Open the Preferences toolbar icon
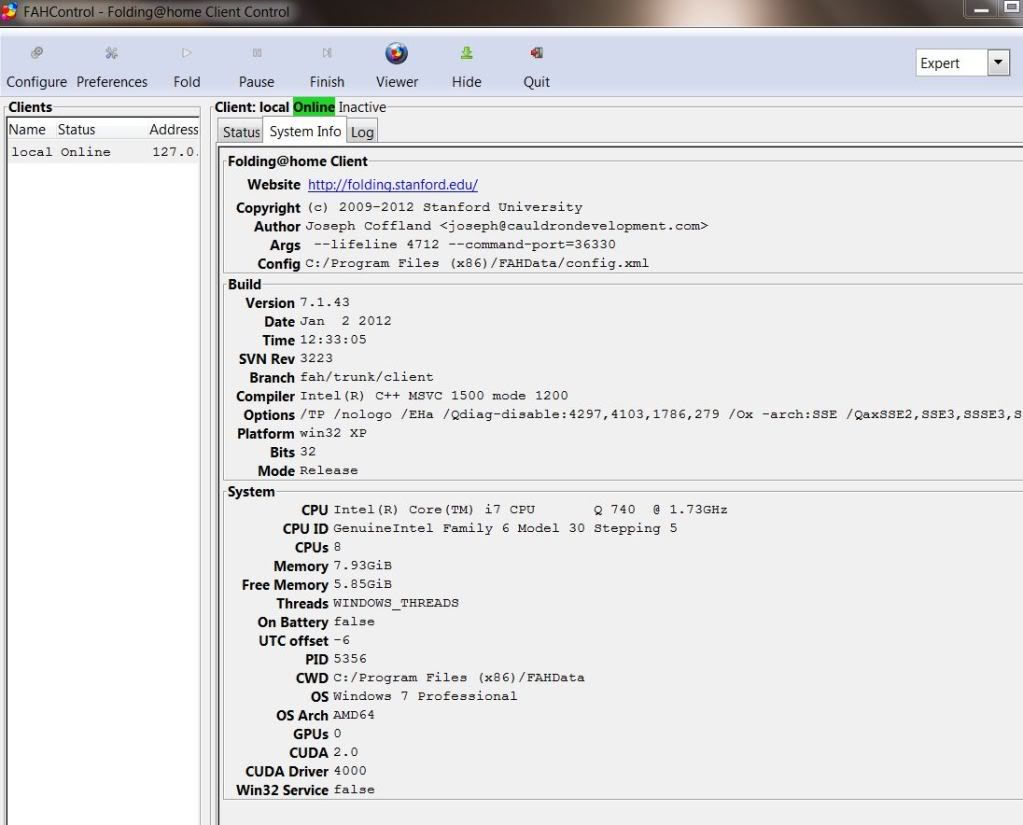 pos(112,53)
